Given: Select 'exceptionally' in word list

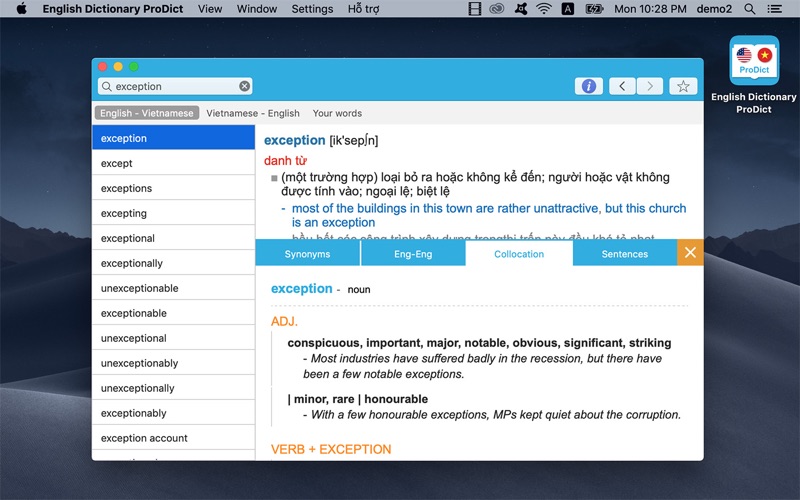Looking at the screenshot, I should coord(173,263).
